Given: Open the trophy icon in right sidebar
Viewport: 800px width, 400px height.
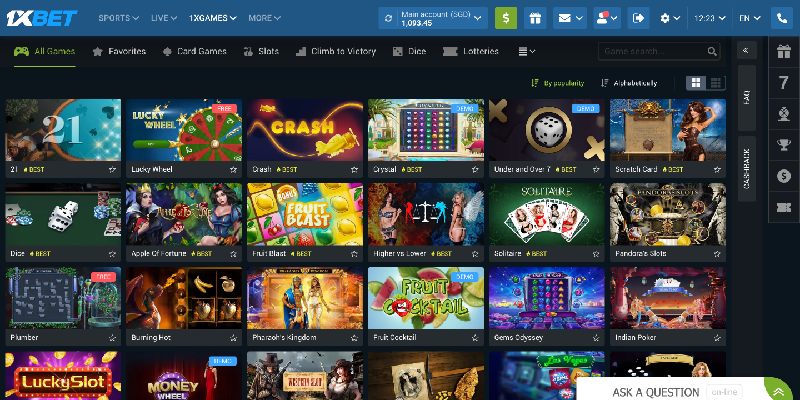Looking at the screenshot, I should (x=784, y=145).
